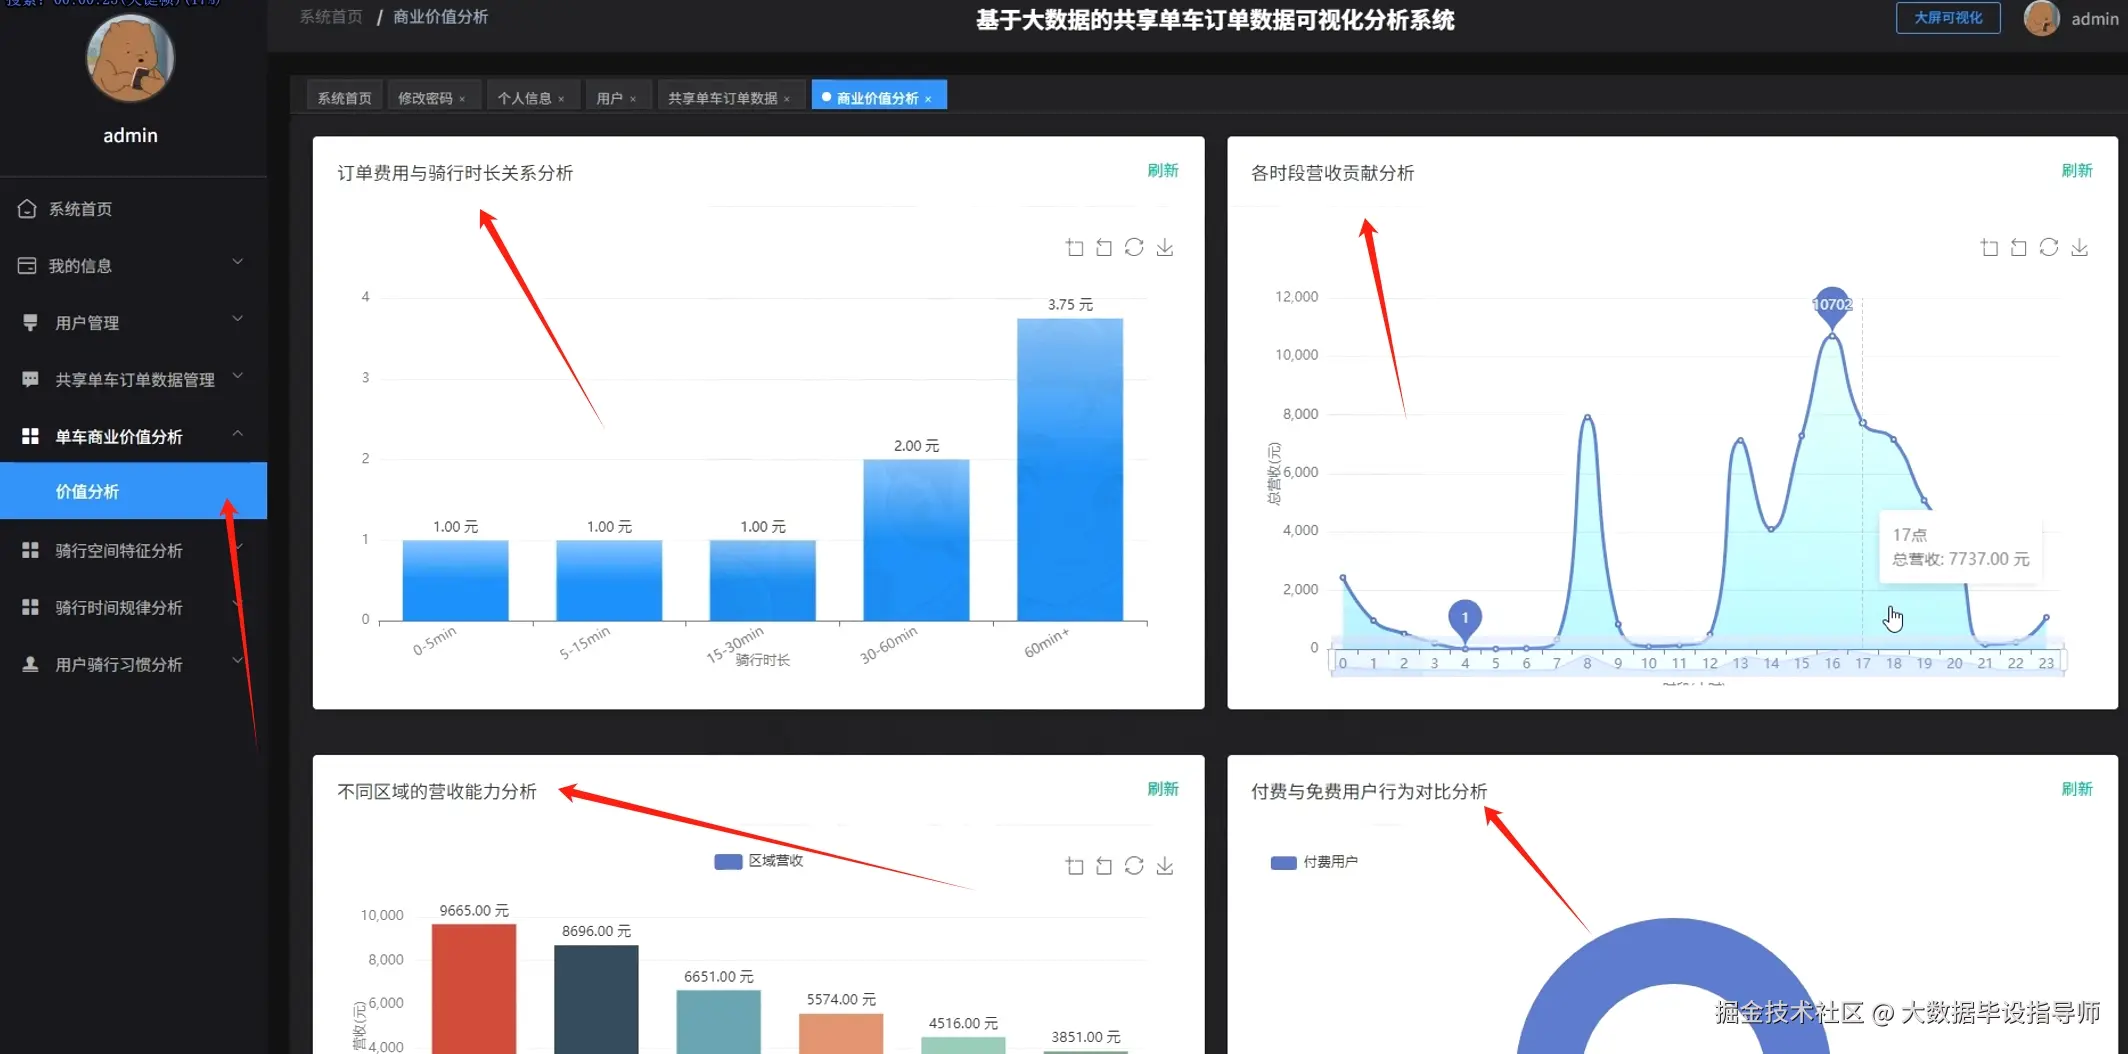The image size is (2128, 1054).
Task: Click the home icon beside 系统首页 in sidebar
Action: (27, 208)
